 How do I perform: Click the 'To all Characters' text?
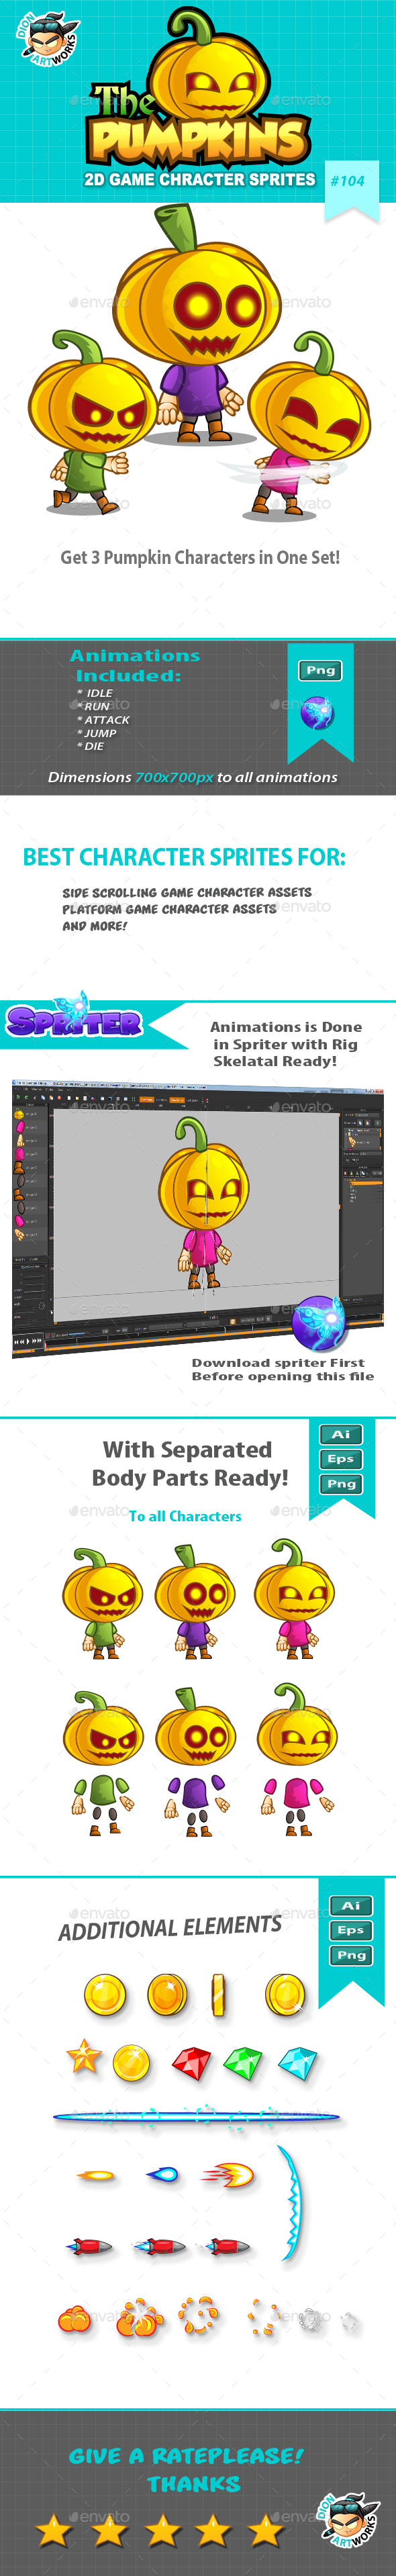185,1516
